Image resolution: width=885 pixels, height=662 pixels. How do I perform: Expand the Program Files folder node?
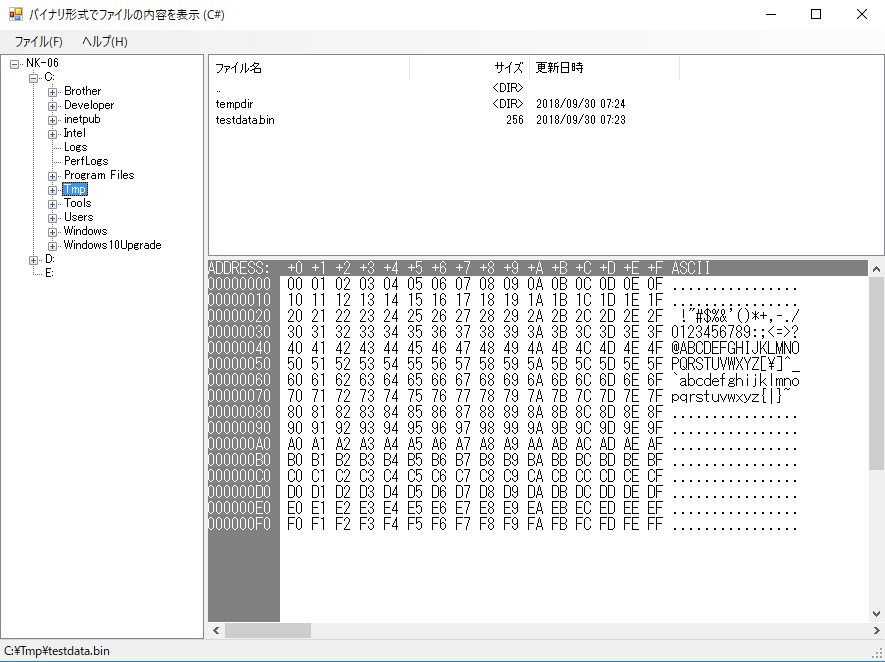(x=52, y=176)
